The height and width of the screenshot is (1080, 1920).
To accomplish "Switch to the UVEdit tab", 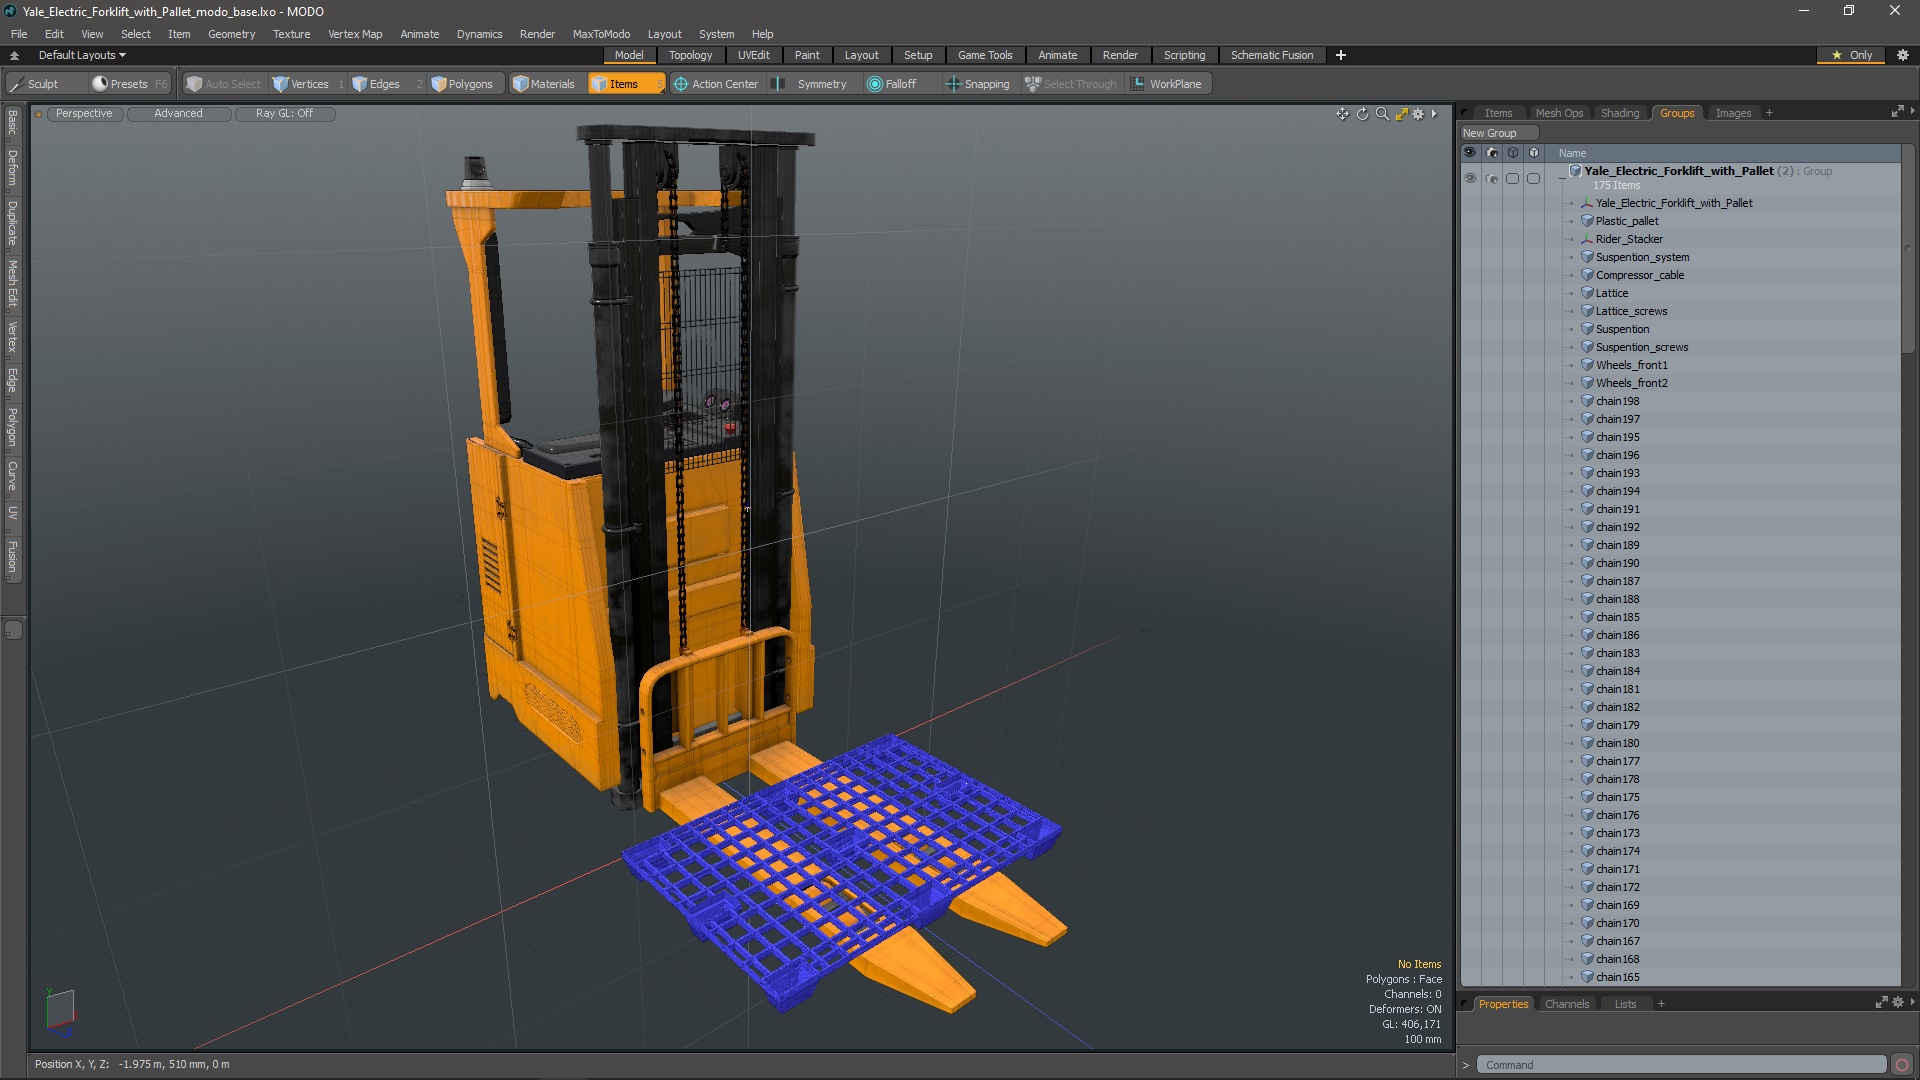I will pos(754,54).
